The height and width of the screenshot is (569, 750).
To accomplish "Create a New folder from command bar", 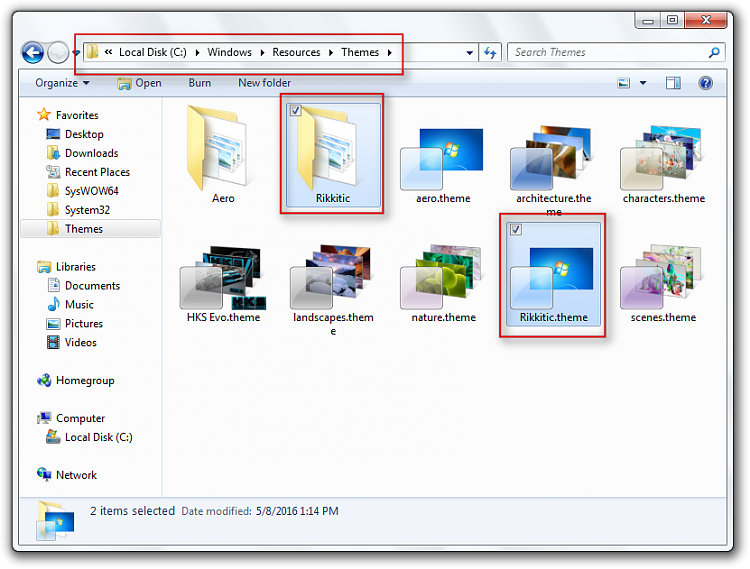I will coord(265,83).
